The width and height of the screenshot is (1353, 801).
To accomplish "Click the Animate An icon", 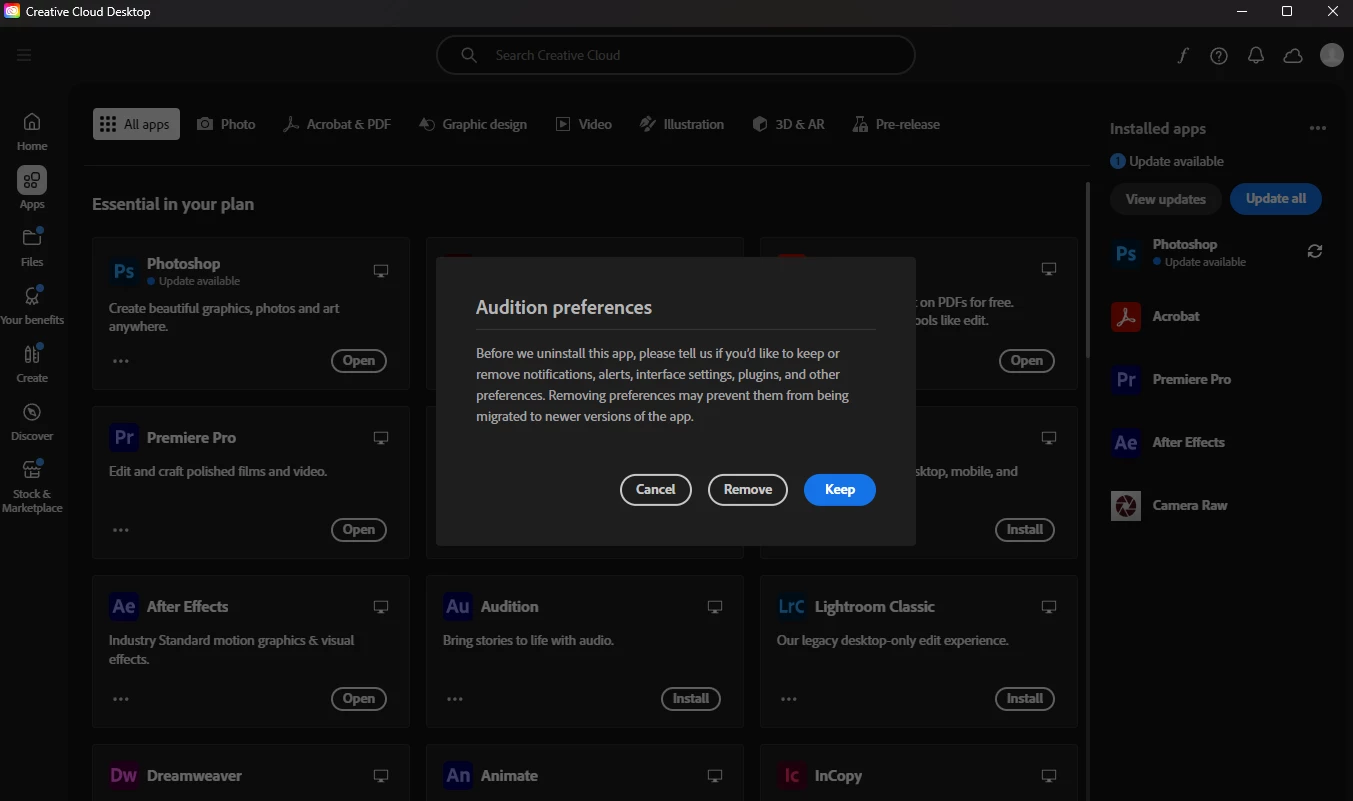I will click(458, 776).
